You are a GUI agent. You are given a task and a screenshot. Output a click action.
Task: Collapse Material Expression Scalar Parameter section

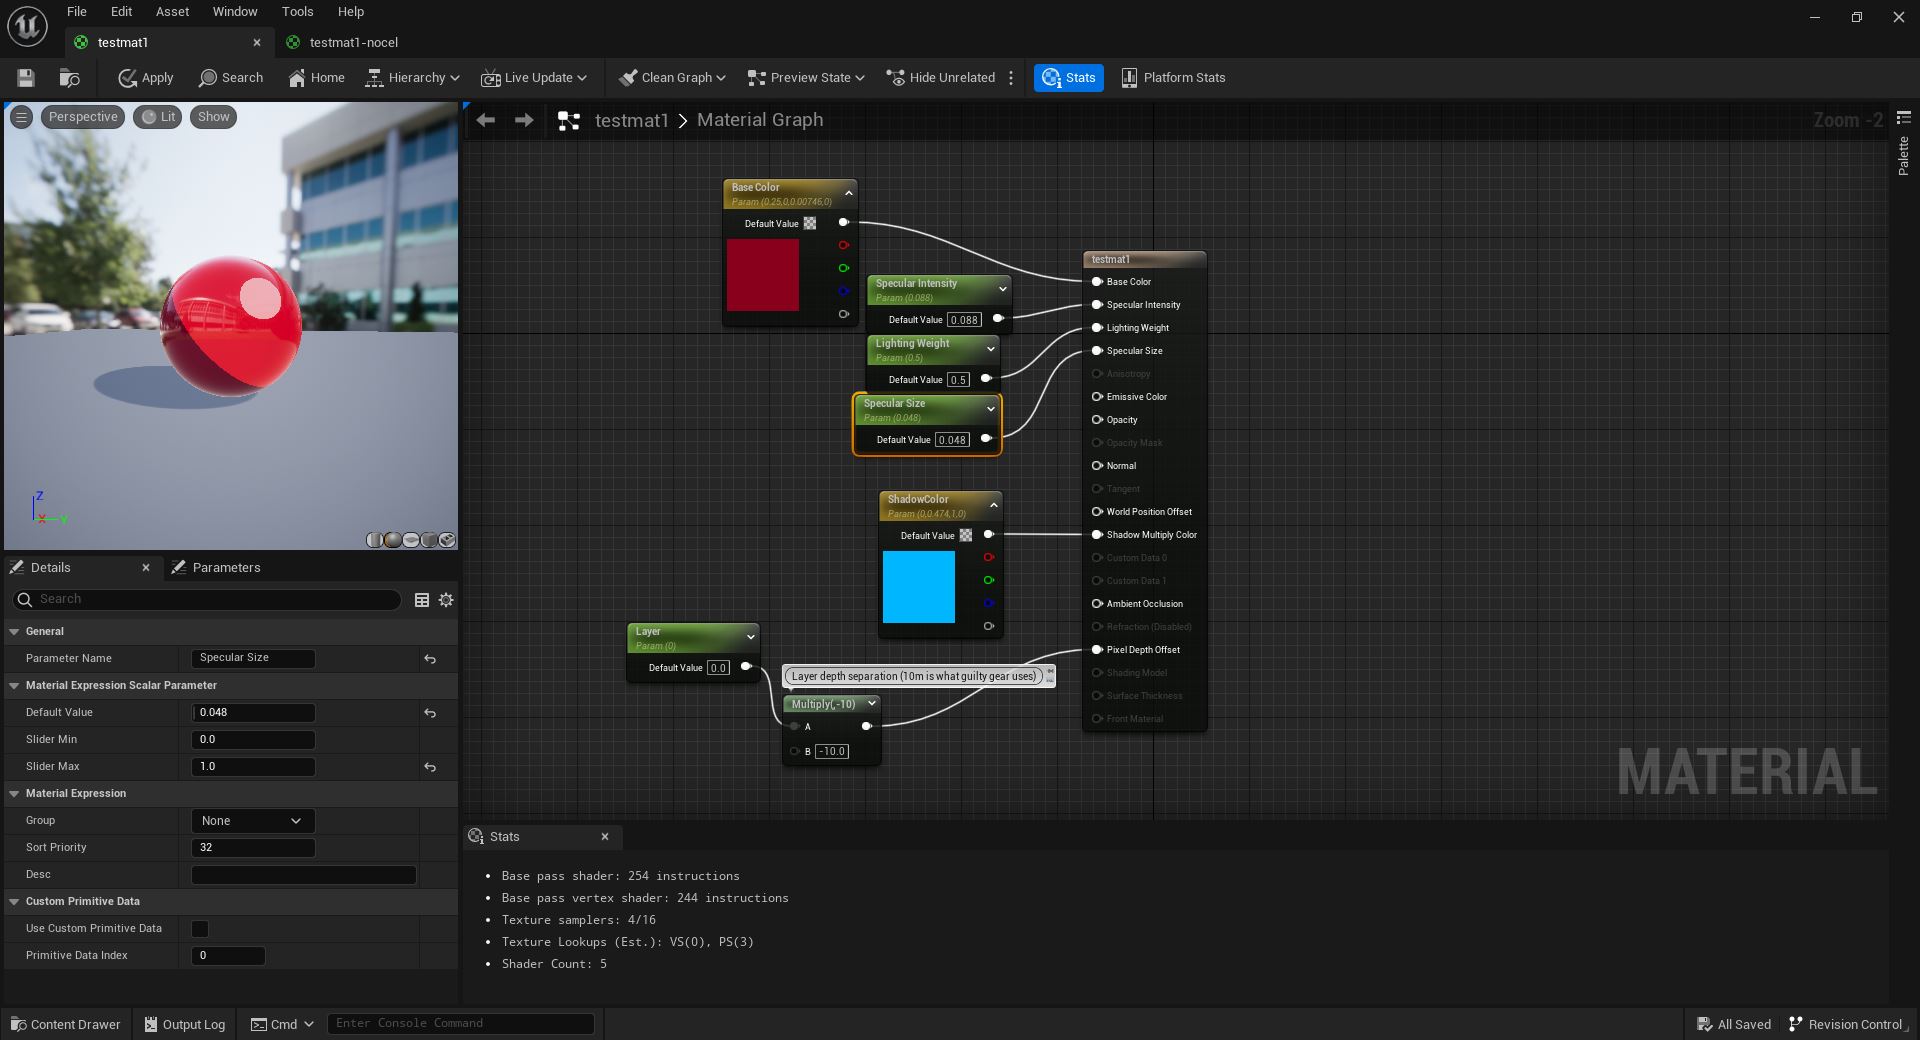(x=14, y=686)
